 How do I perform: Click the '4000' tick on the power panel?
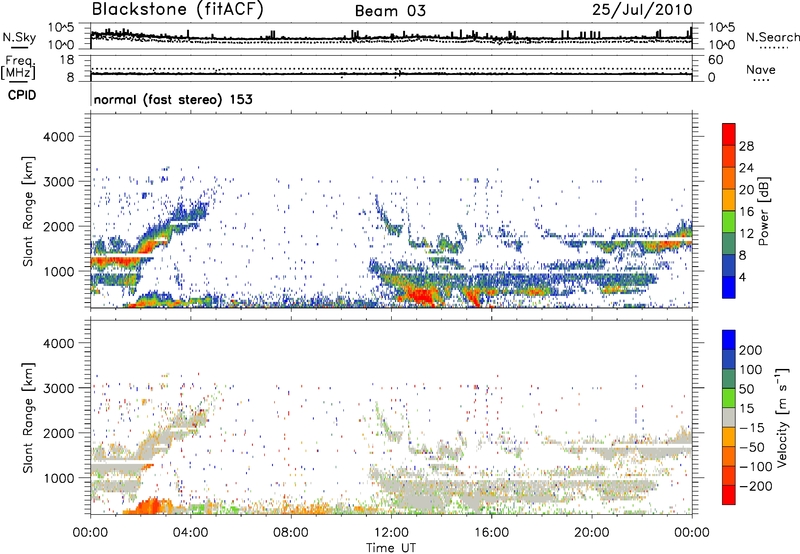coord(59,137)
